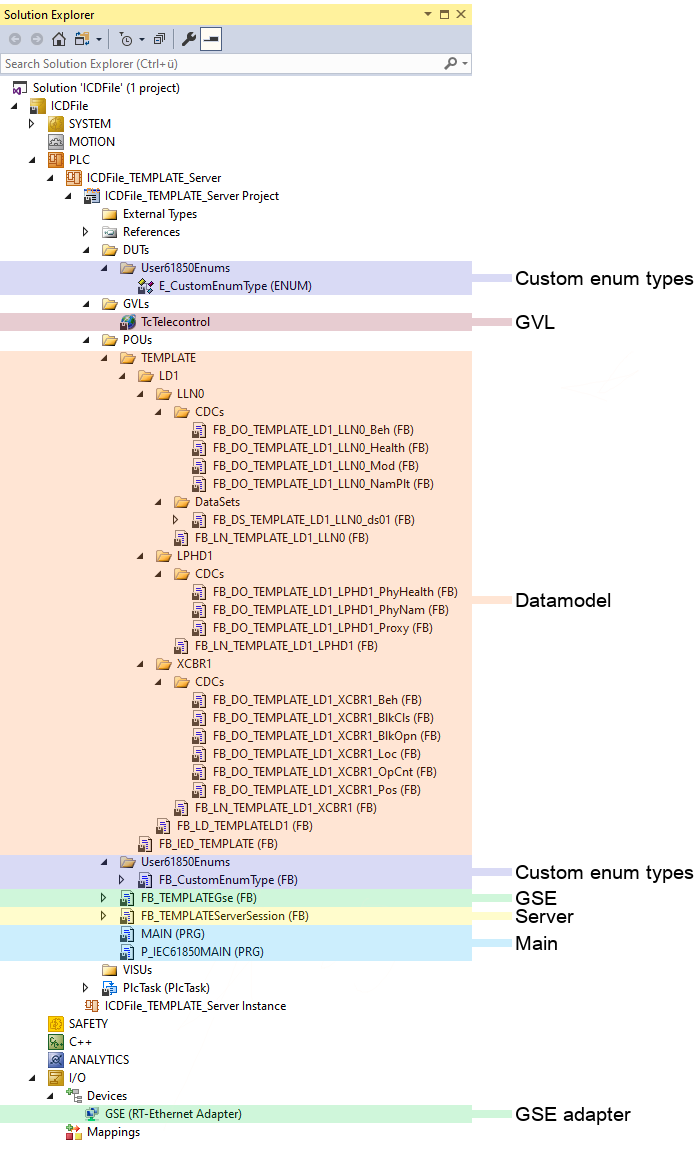This screenshot has height=1151, width=697.
Task: Expand the References node
Action: pos(85,232)
